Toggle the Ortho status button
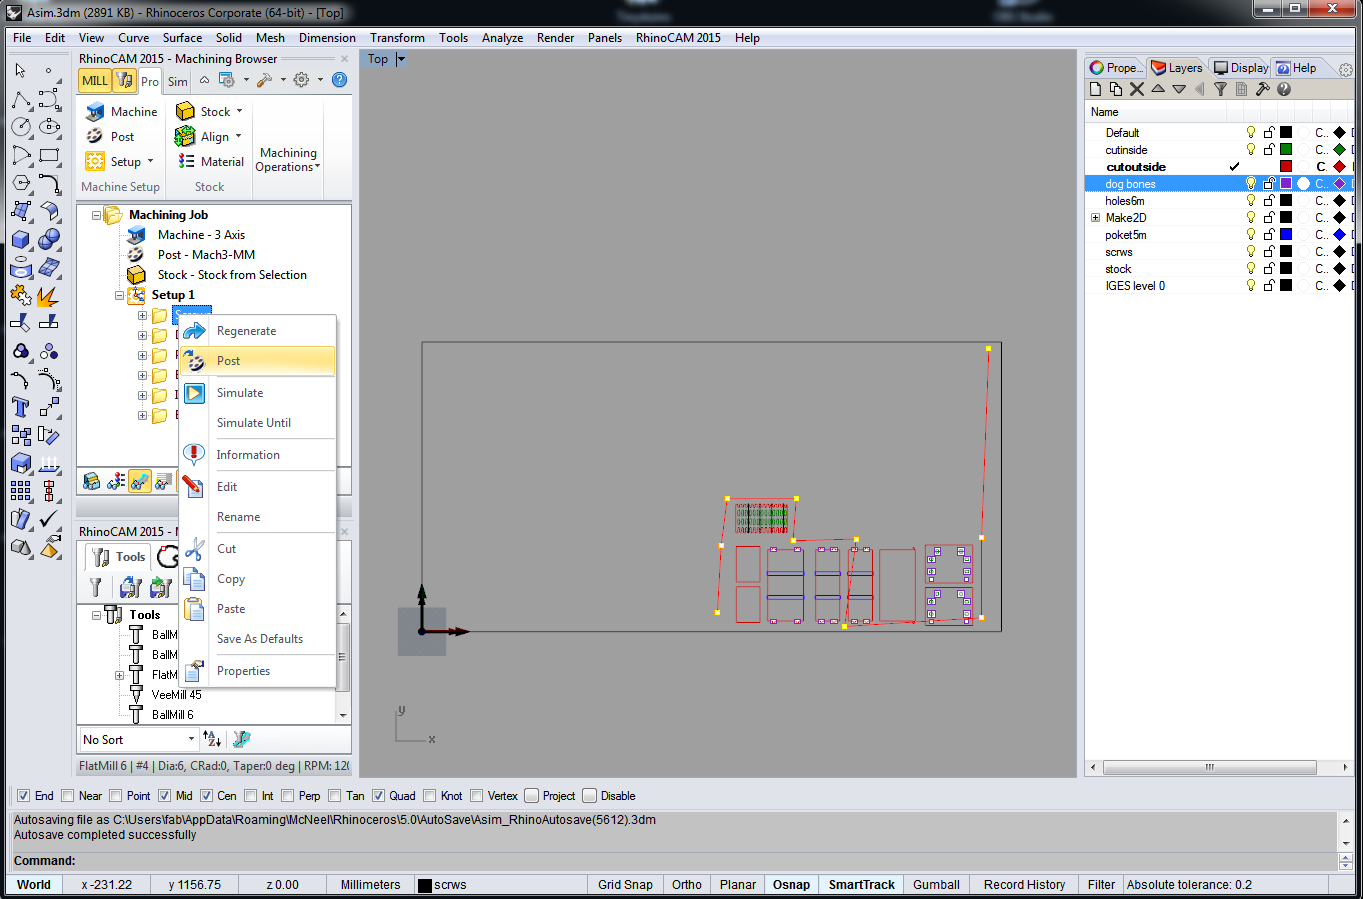This screenshot has width=1363, height=899. (687, 885)
